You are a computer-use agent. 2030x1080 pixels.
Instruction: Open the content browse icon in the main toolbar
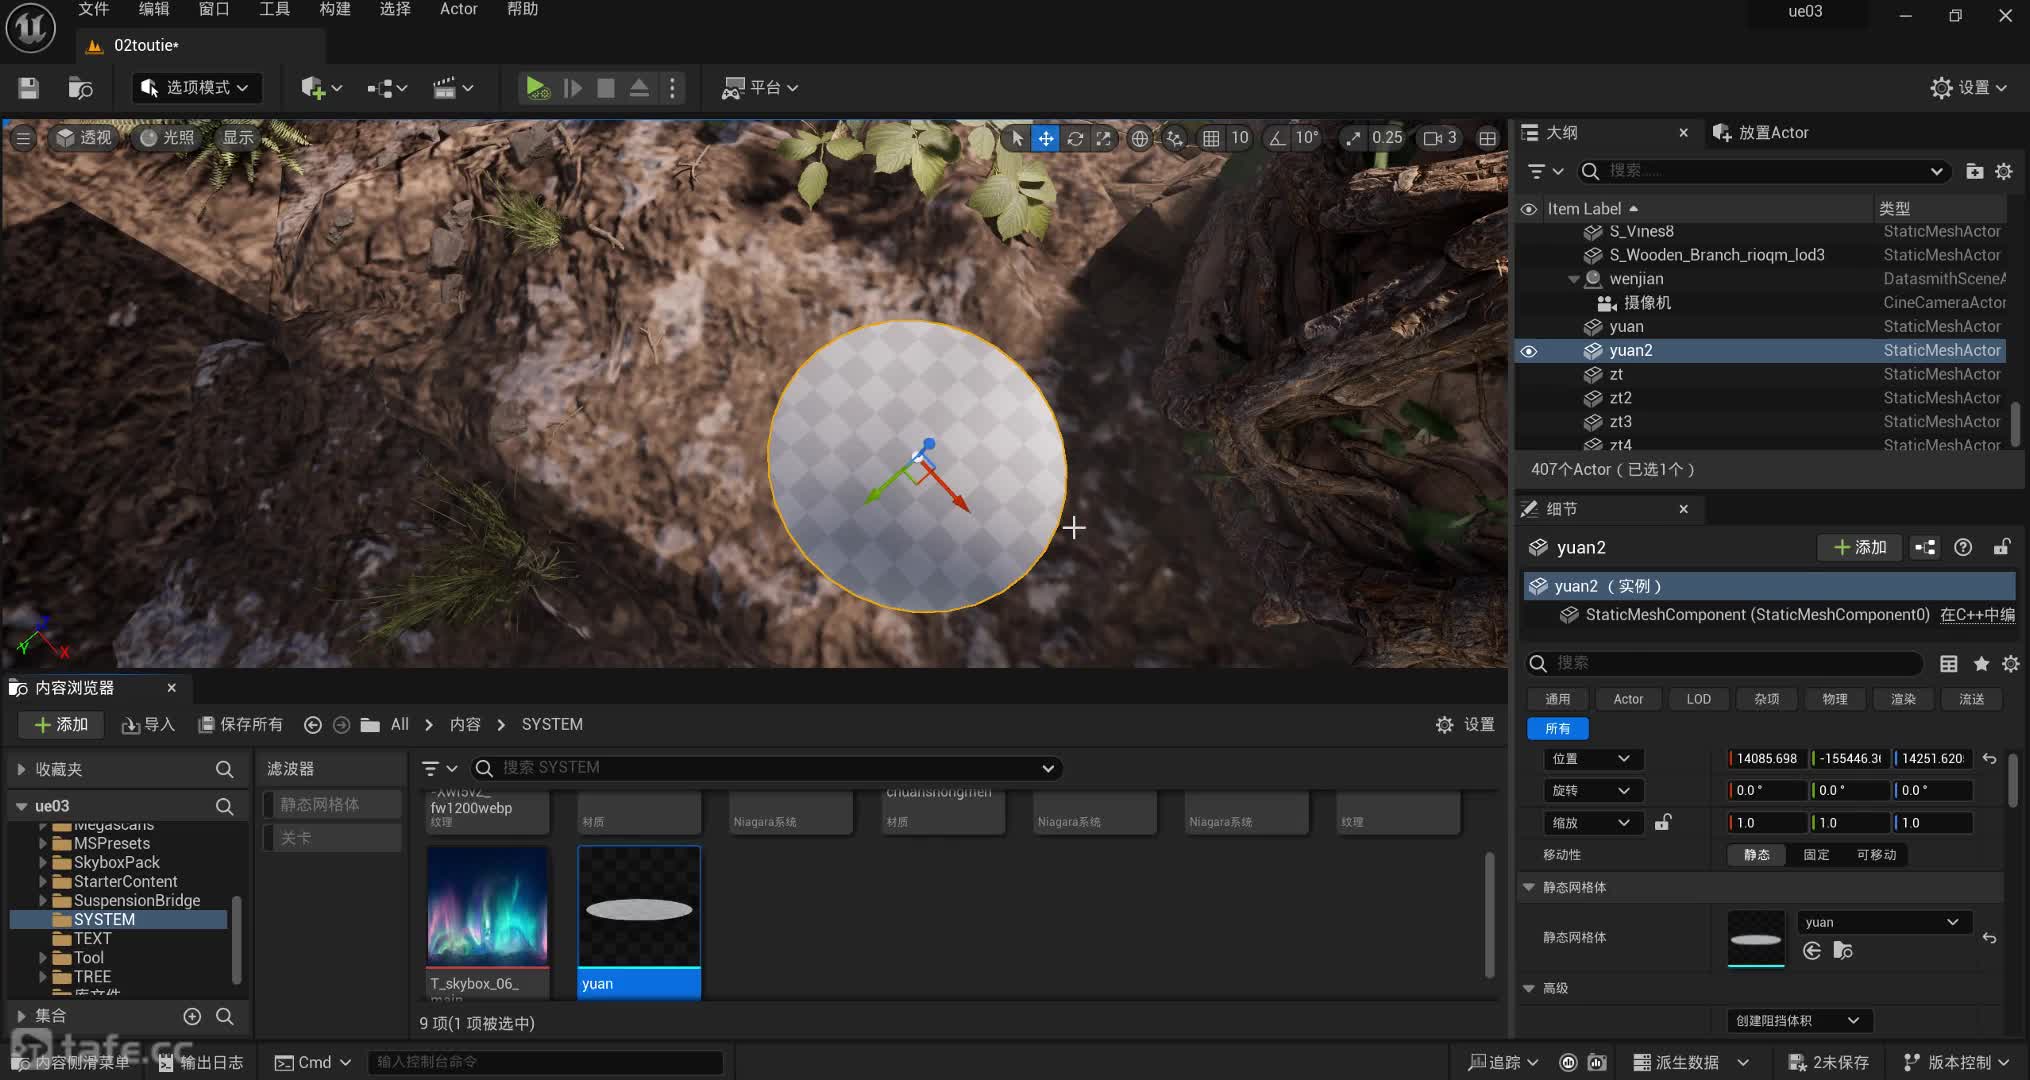(80, 88)
